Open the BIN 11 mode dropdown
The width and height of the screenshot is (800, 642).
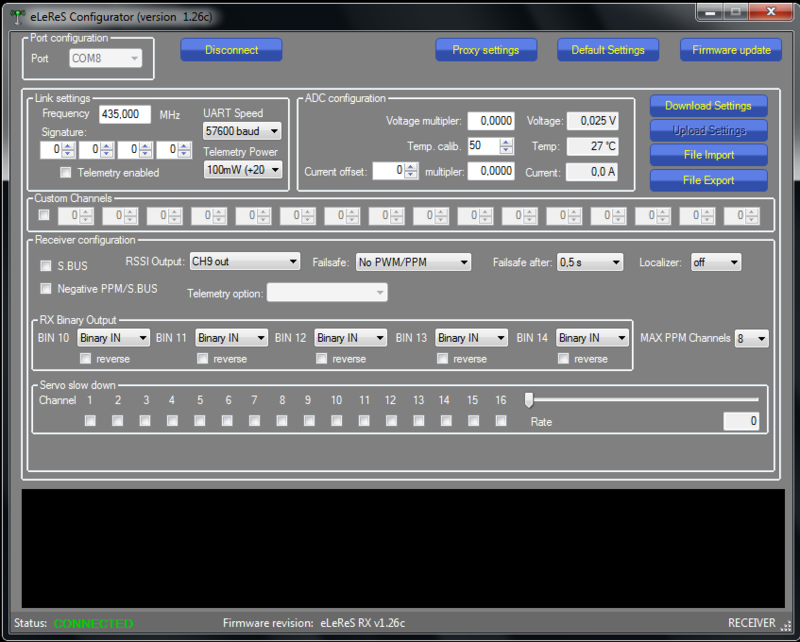click(x=232, y=338)
